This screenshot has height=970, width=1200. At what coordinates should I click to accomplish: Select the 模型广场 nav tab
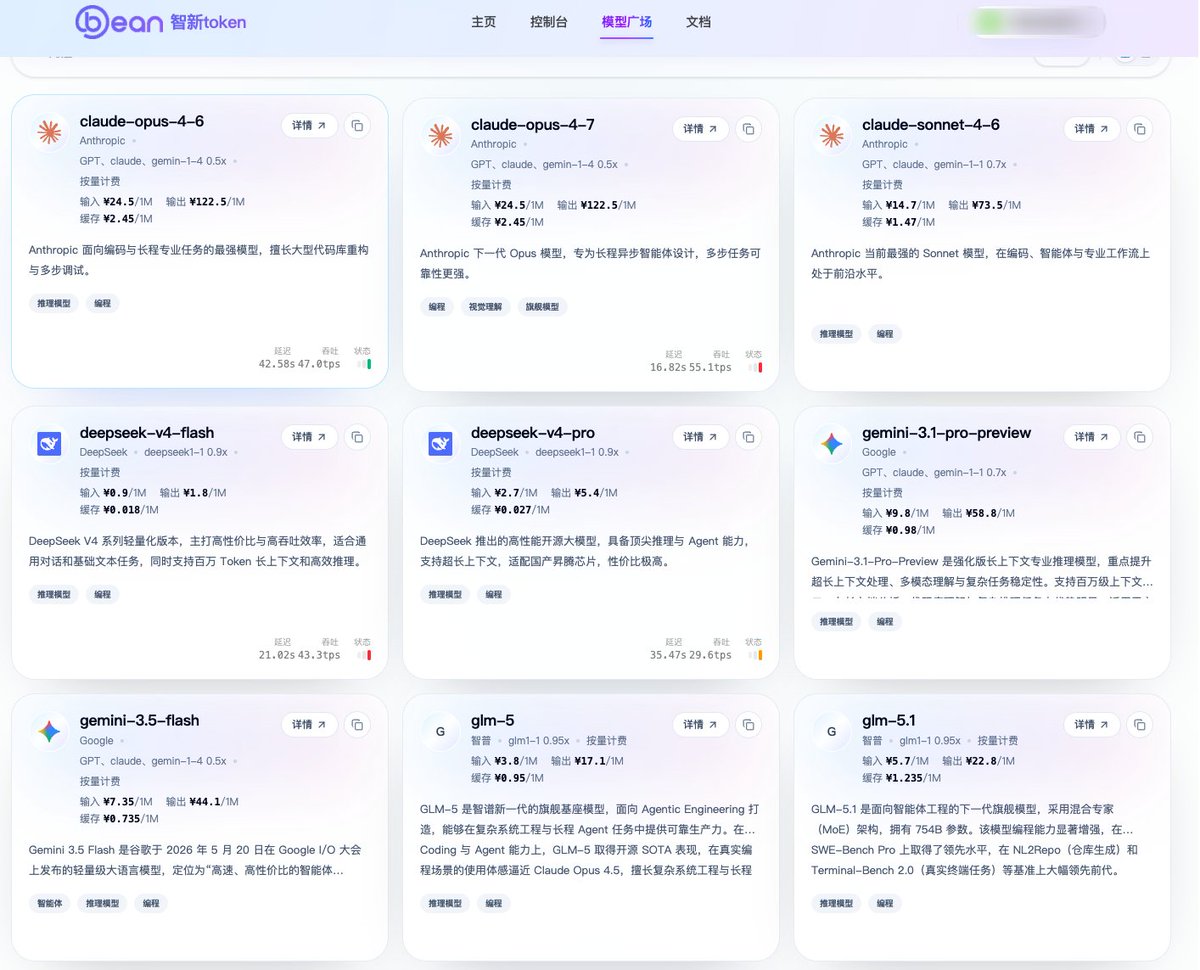coord(627,22)
